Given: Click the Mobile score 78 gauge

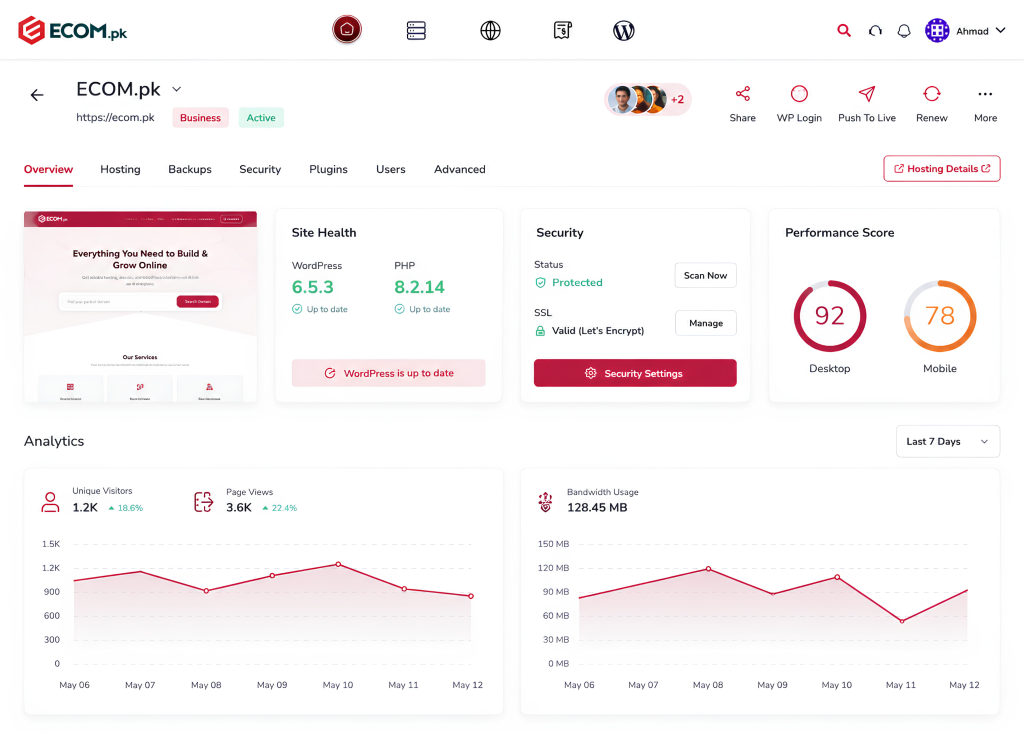Looking at the screenshot, I should coord(940,316).
